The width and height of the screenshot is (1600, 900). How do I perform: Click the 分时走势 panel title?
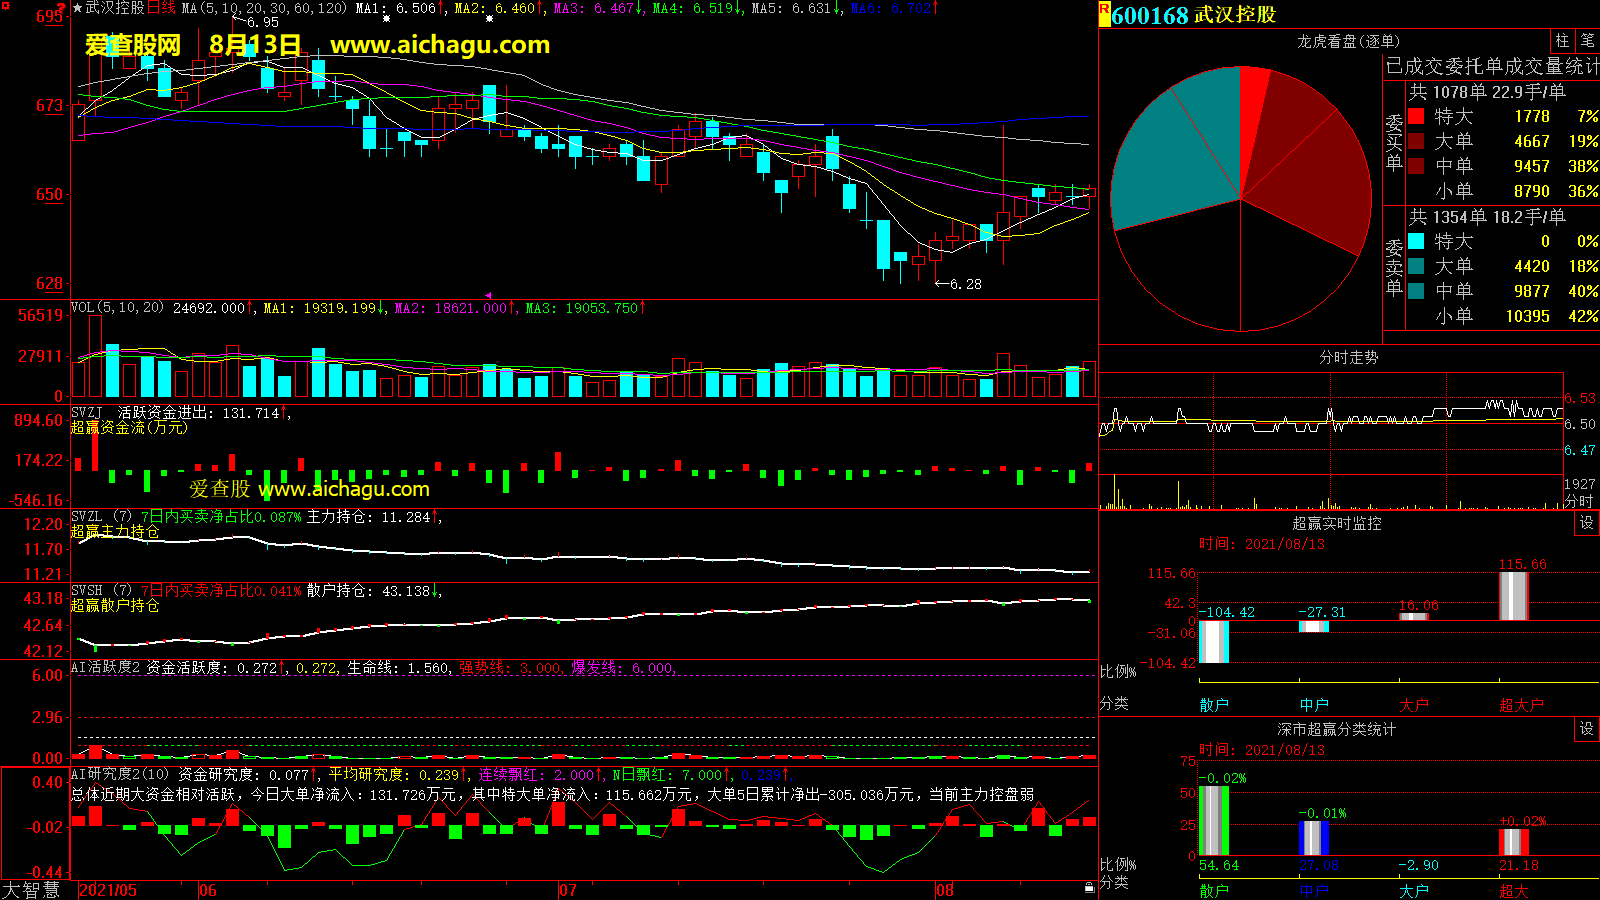1348,357
